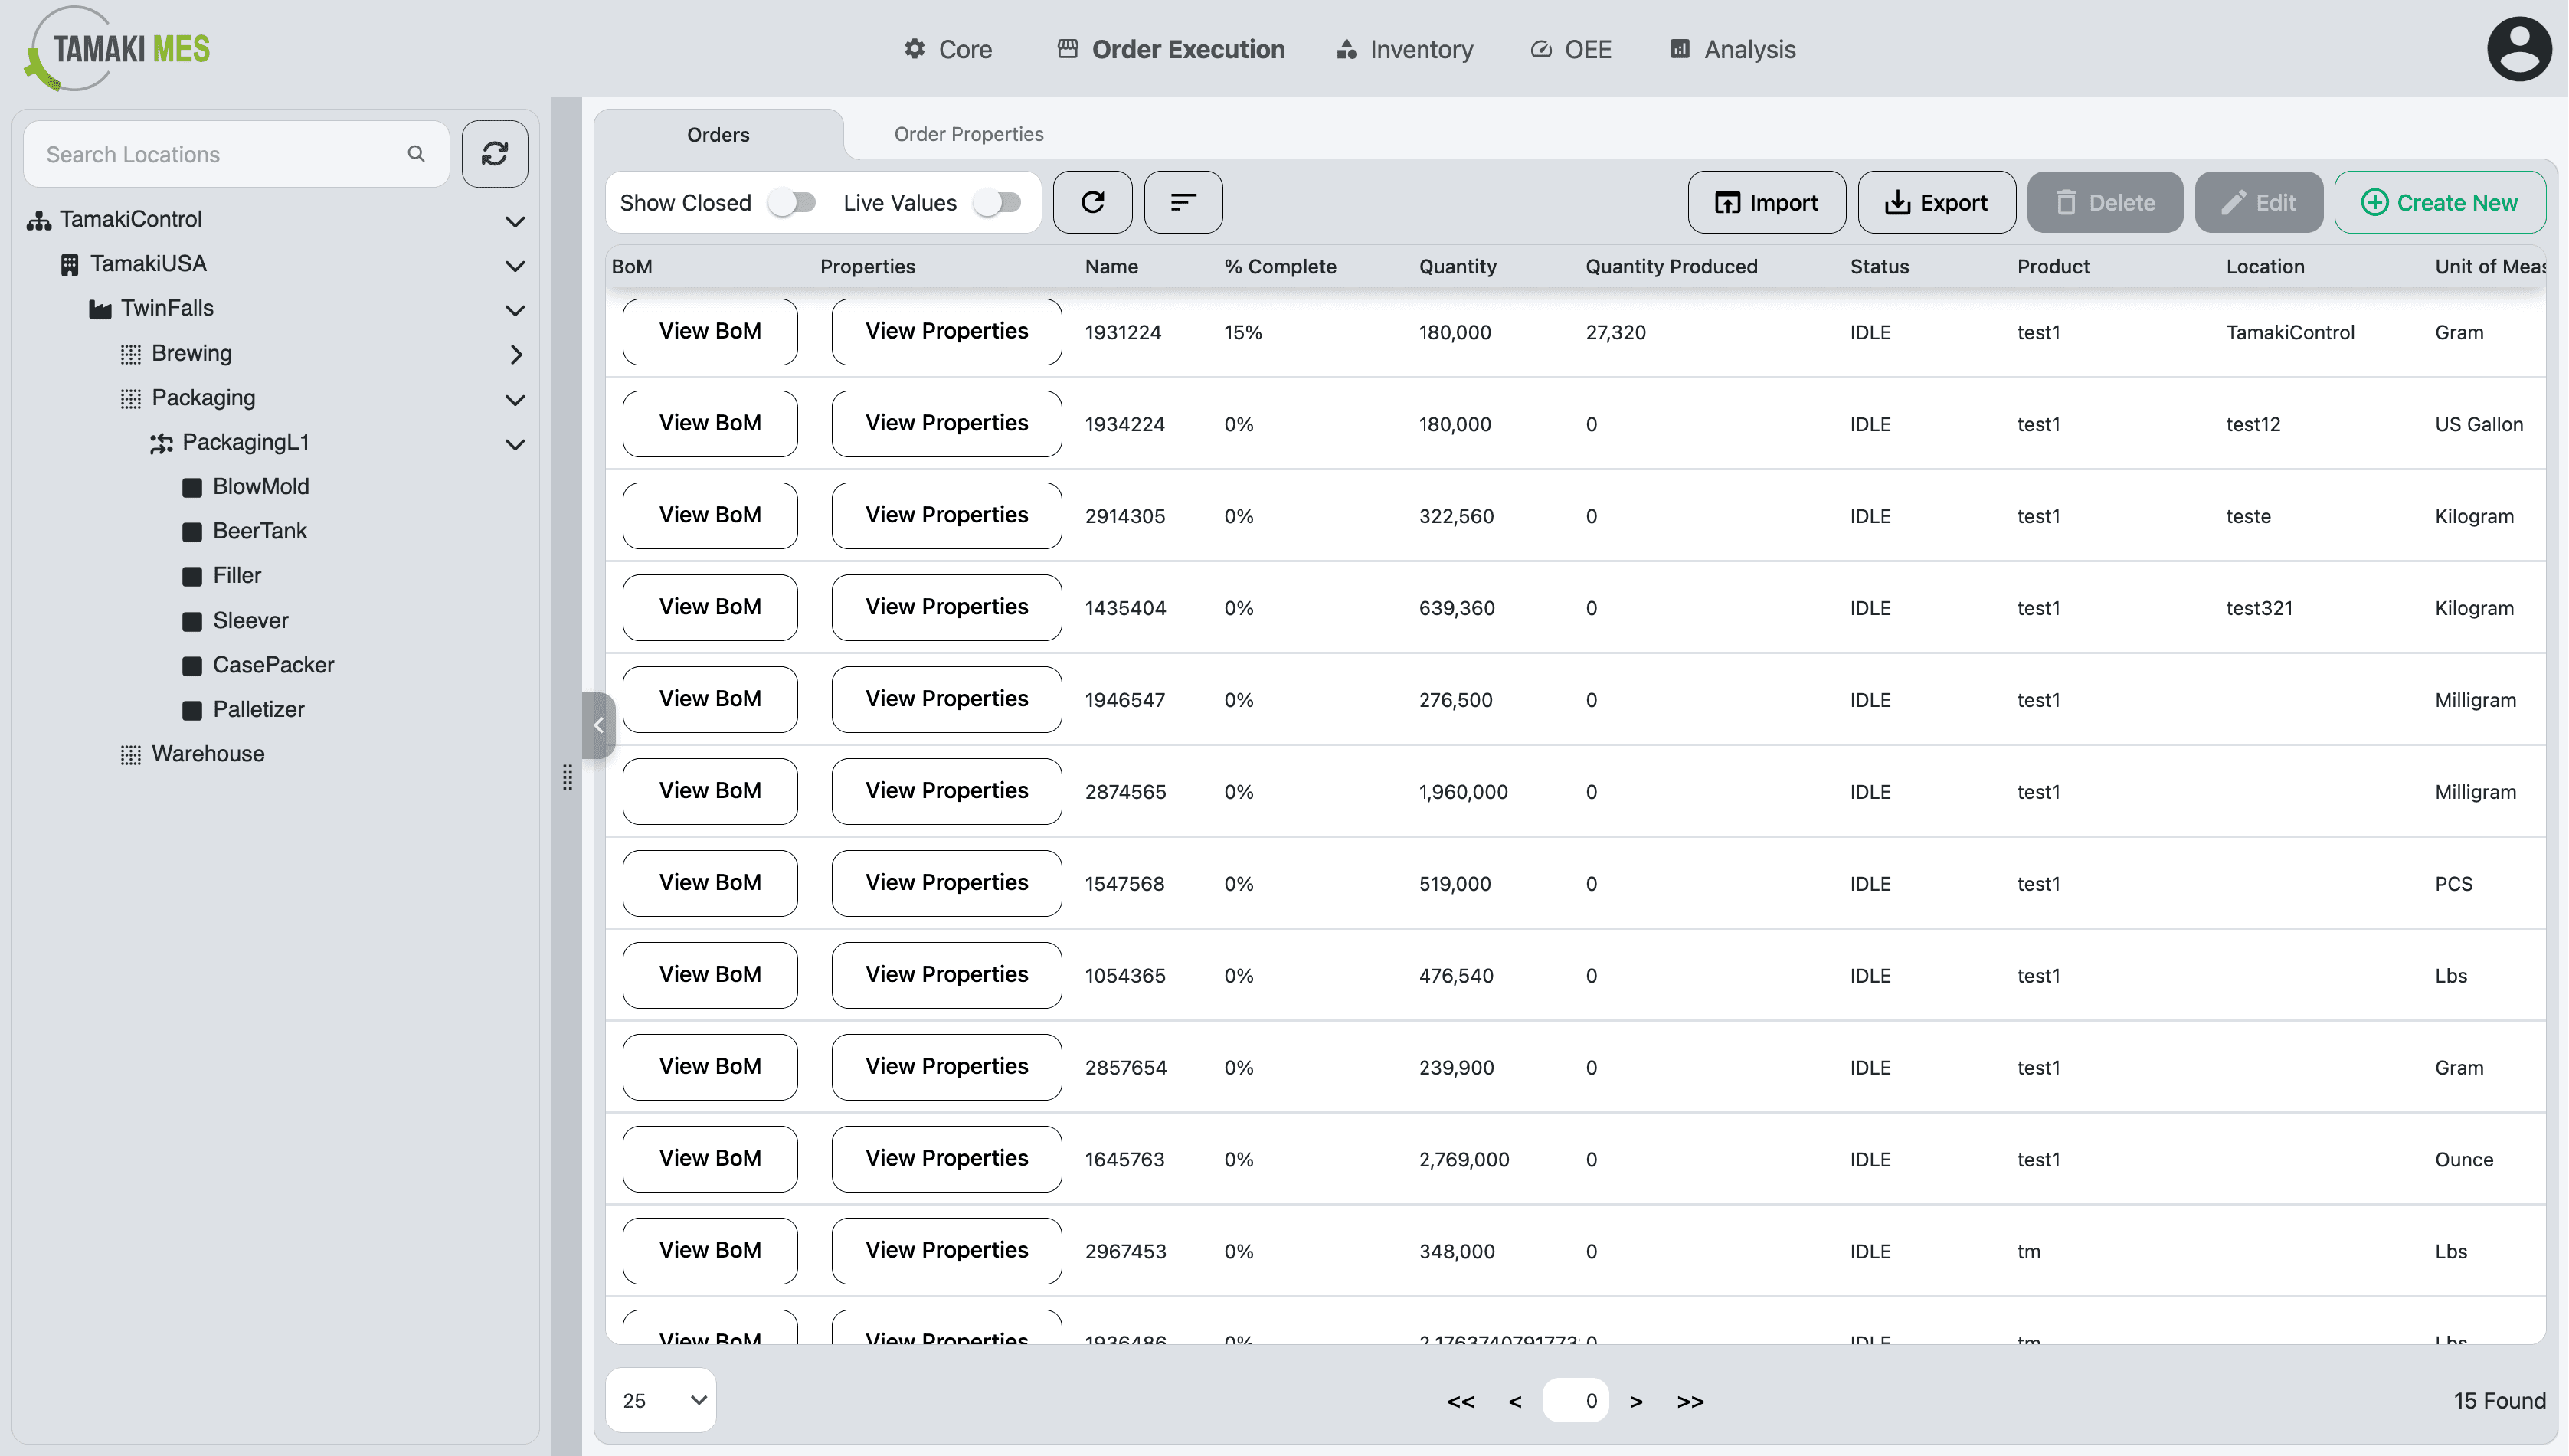This screenshot has width=2569, height=1456.
Task: Toggle the Live Values switch
Action: pyautogui.click(x=997, y=202)
